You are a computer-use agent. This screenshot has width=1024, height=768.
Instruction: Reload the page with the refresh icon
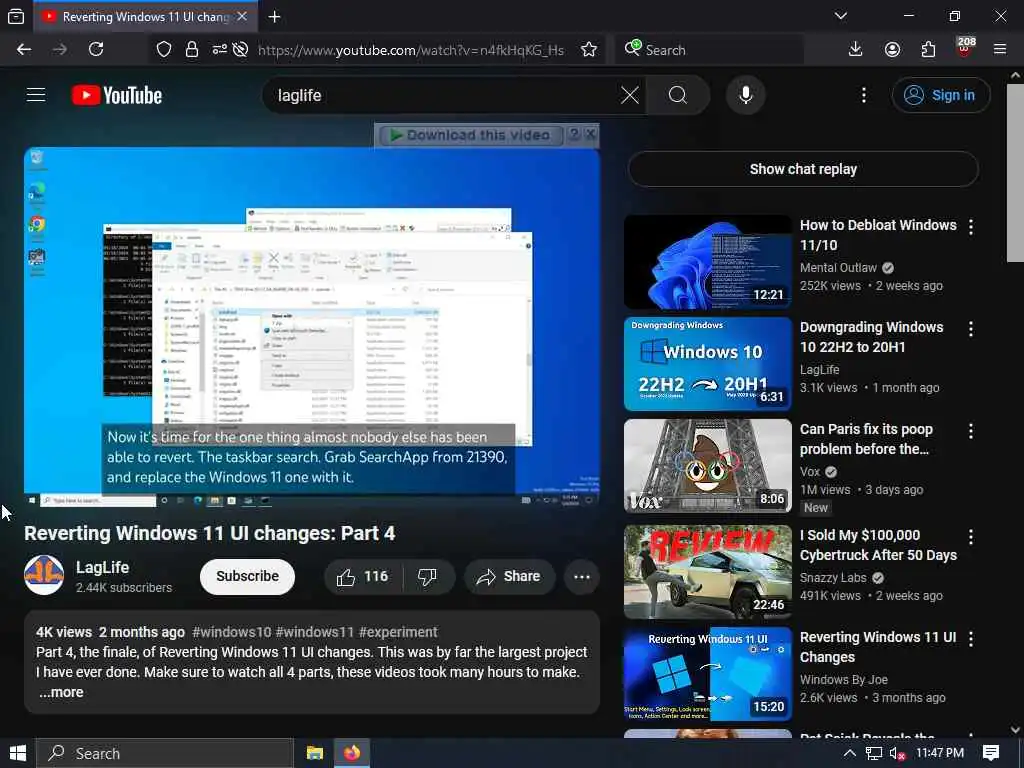96,50
